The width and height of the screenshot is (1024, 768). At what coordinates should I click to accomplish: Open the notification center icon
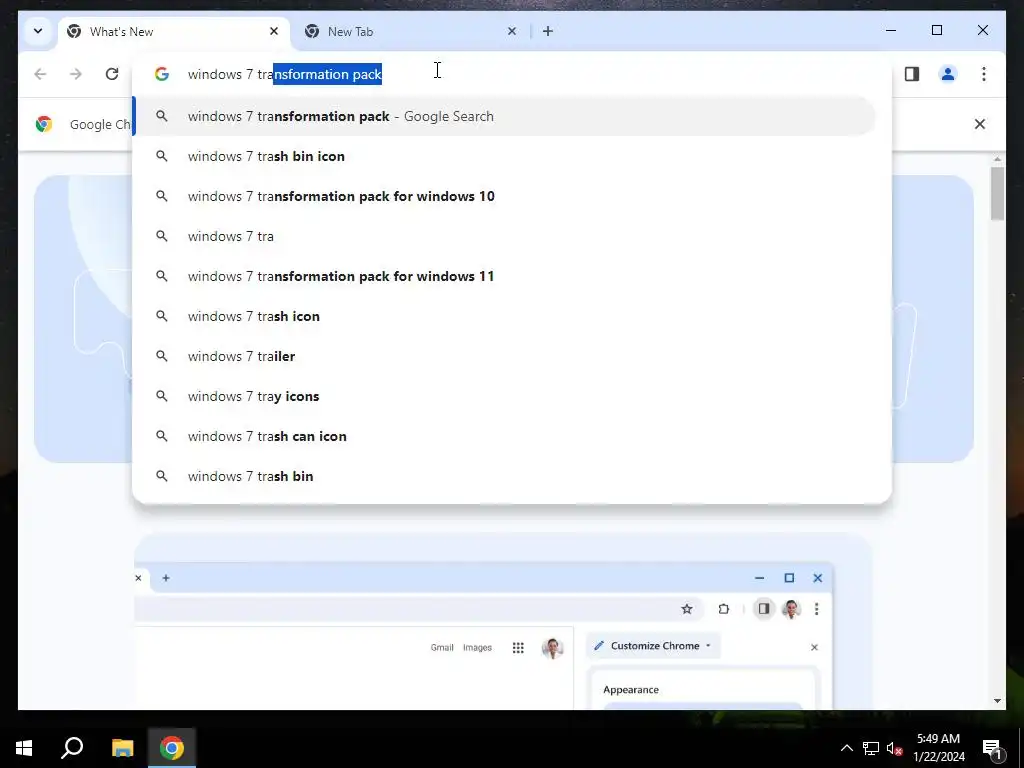coord(992,748)
